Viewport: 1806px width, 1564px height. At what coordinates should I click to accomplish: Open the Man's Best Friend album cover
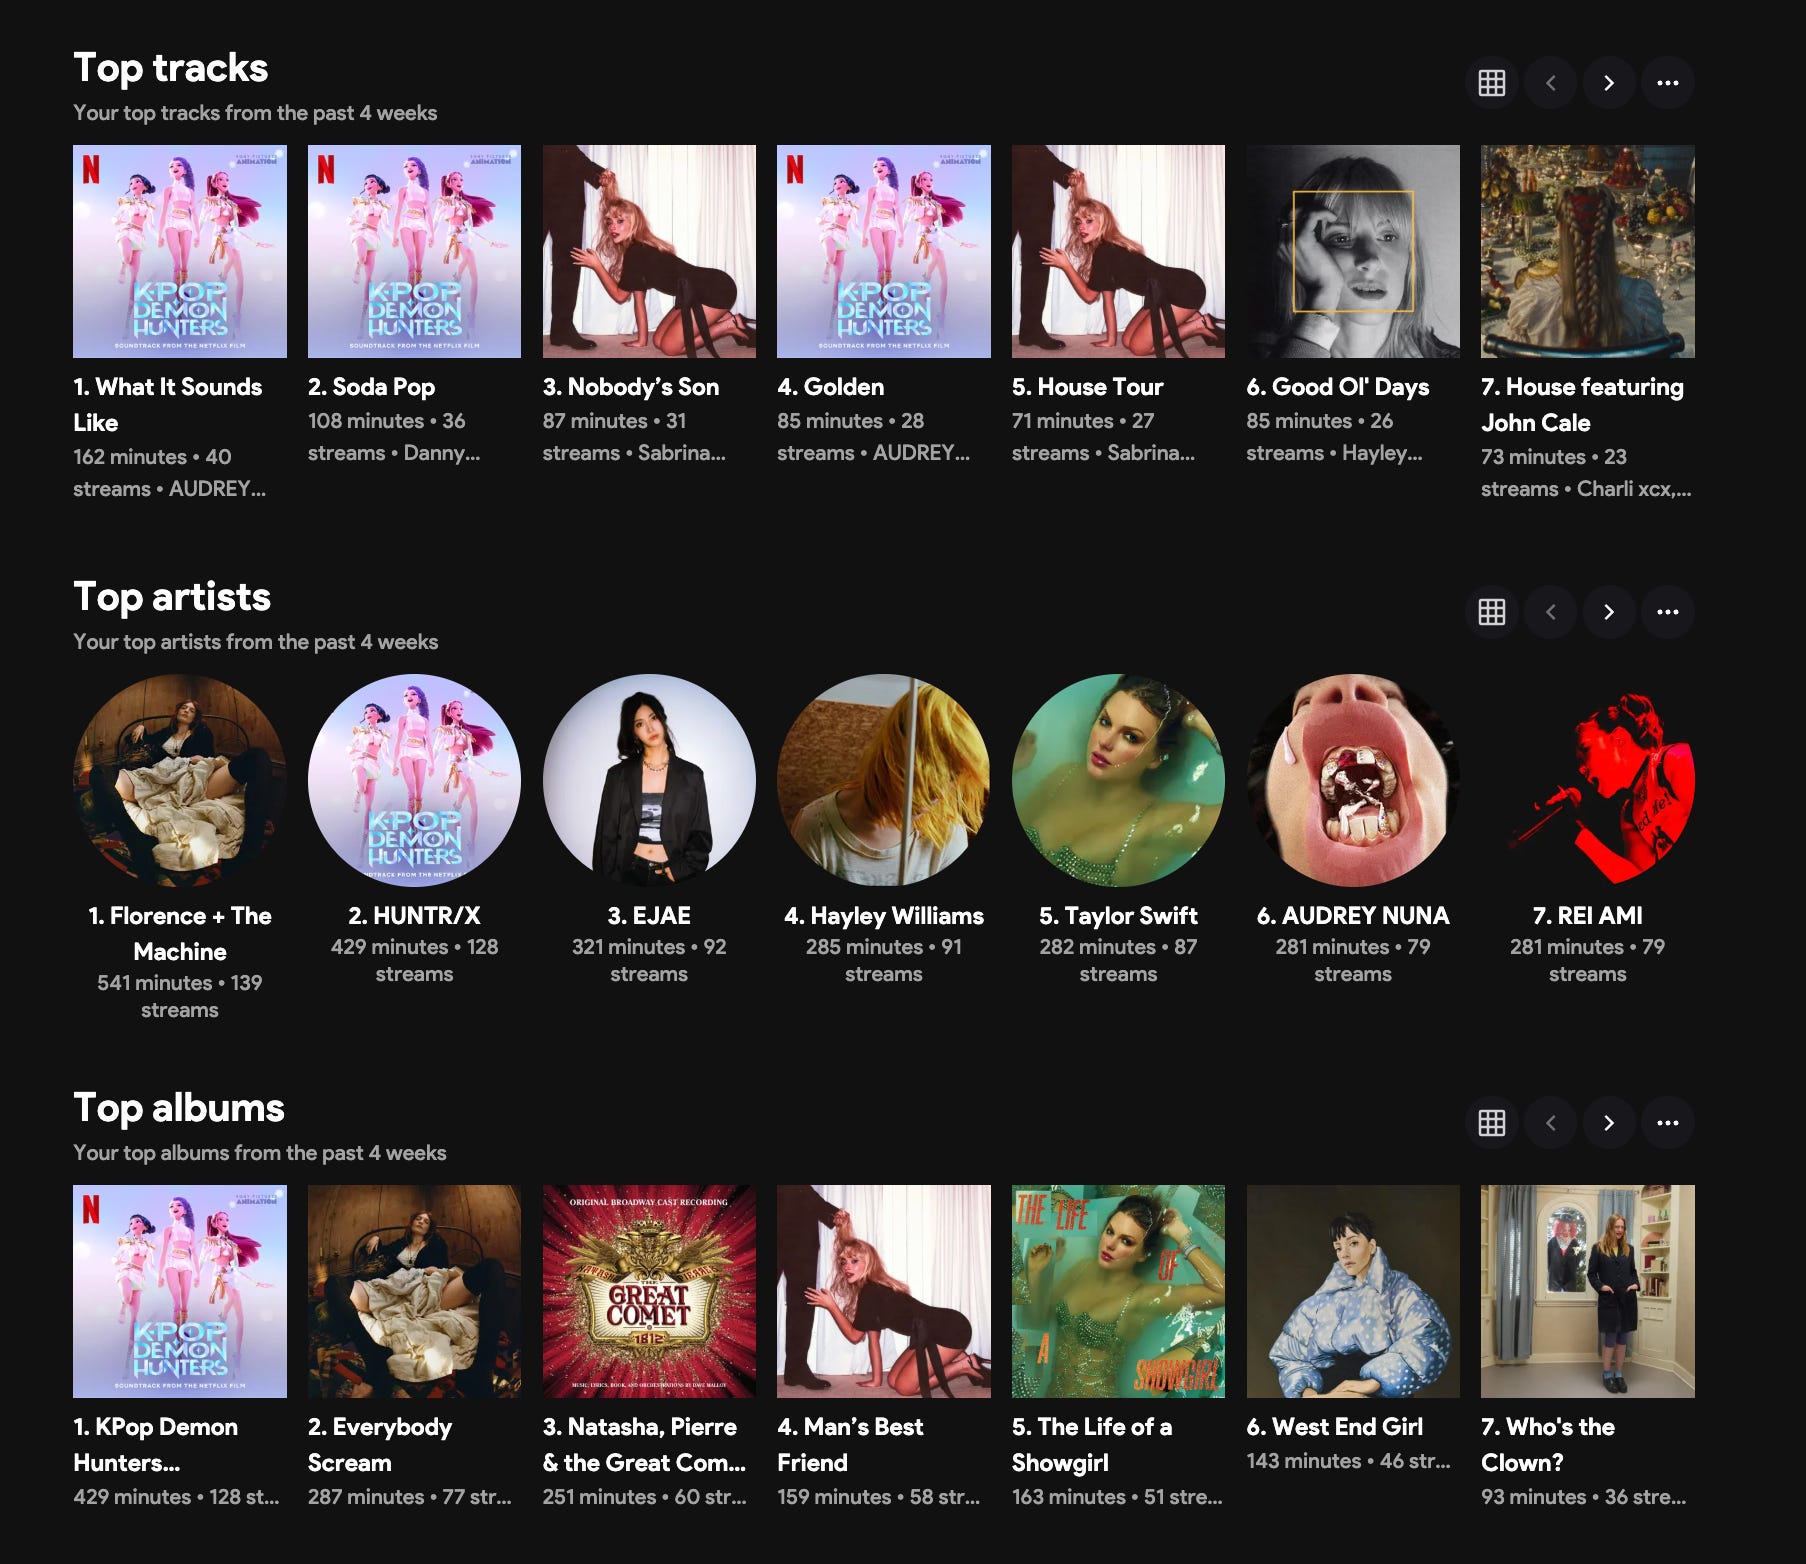click(884, 1291)
